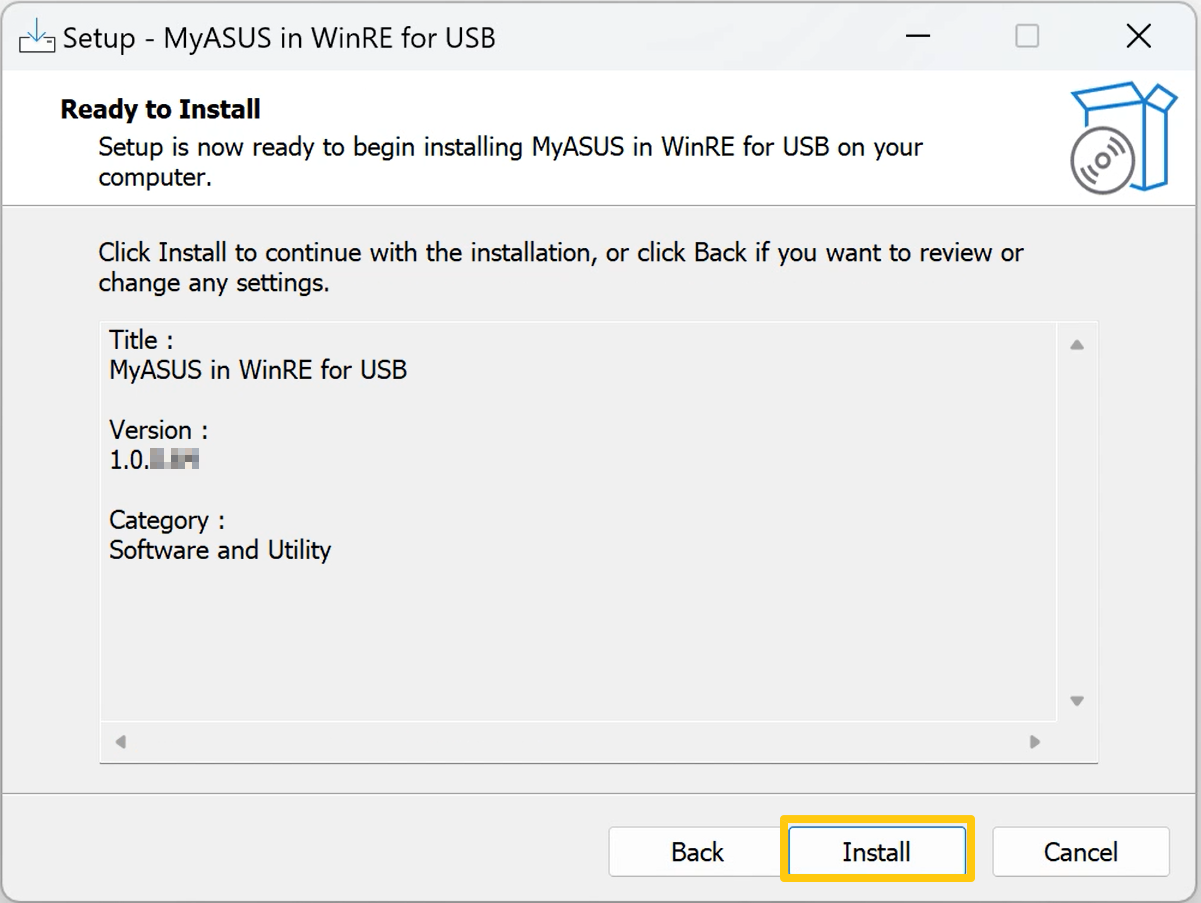Click the horizontal scrollbar left arrow
The height and width of the screenshot is (903, 1201).
coord(120,742)
